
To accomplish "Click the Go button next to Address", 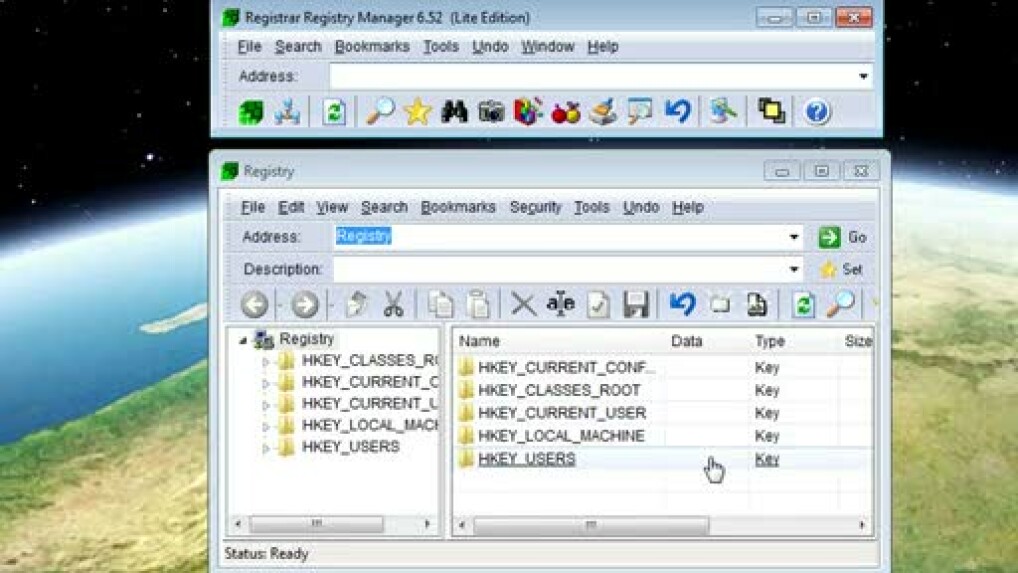I will click(x=843, y=237).
